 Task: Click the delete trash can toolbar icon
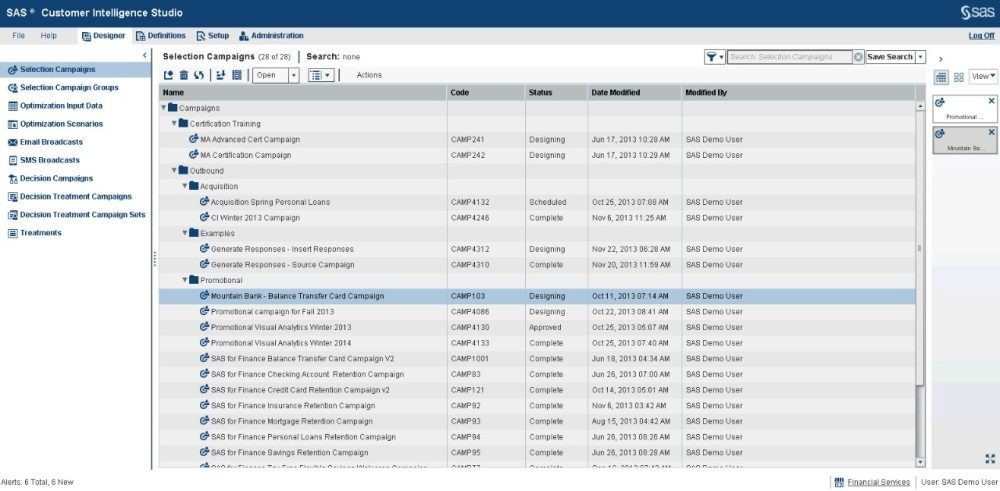tap(183, 75)
